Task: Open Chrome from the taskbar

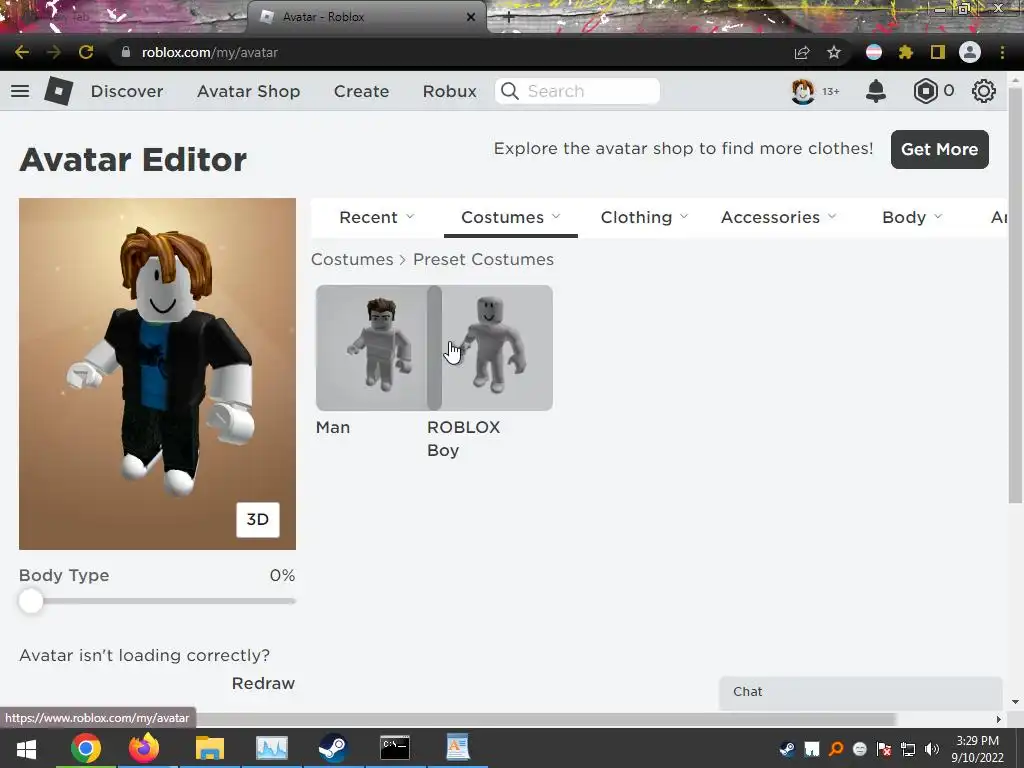Action: (x=86, y=748)
